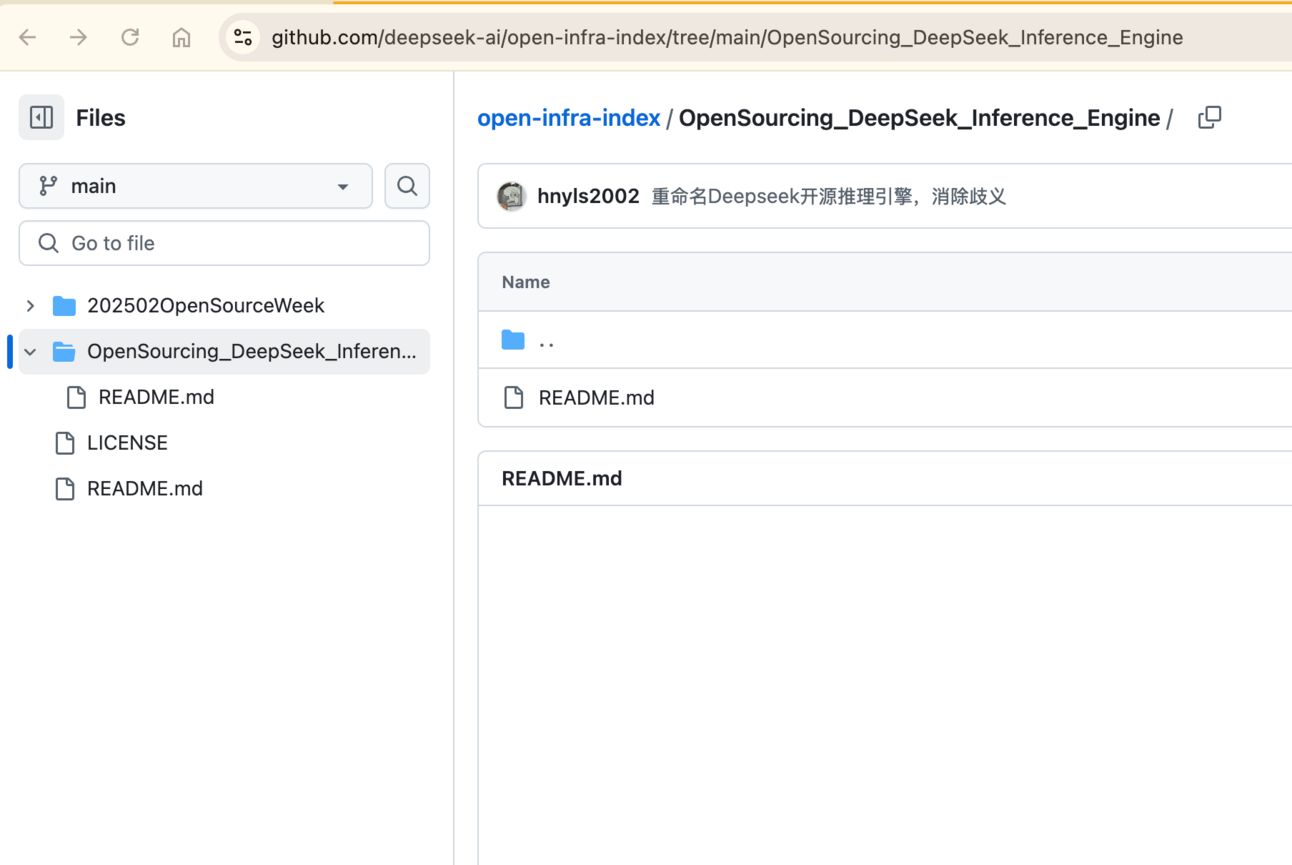Viewport: 1292px width, 865px height.
Task: Open the browser home icon
Action: pos(181,37)
